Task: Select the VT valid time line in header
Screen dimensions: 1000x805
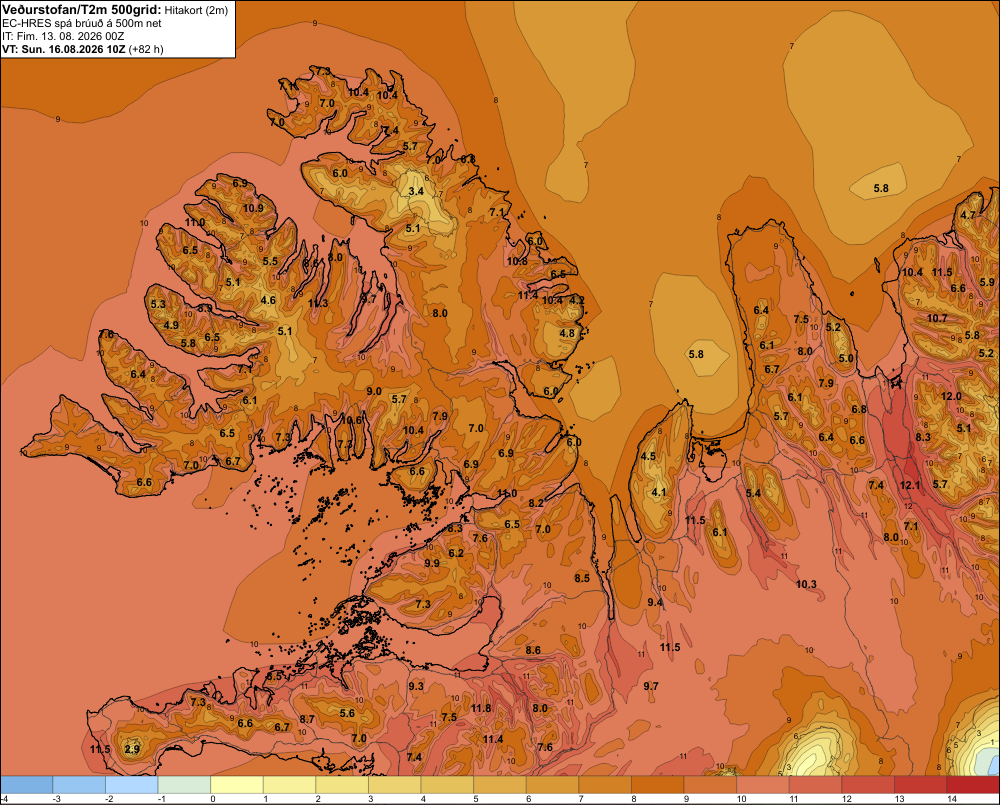Action: 83,49
